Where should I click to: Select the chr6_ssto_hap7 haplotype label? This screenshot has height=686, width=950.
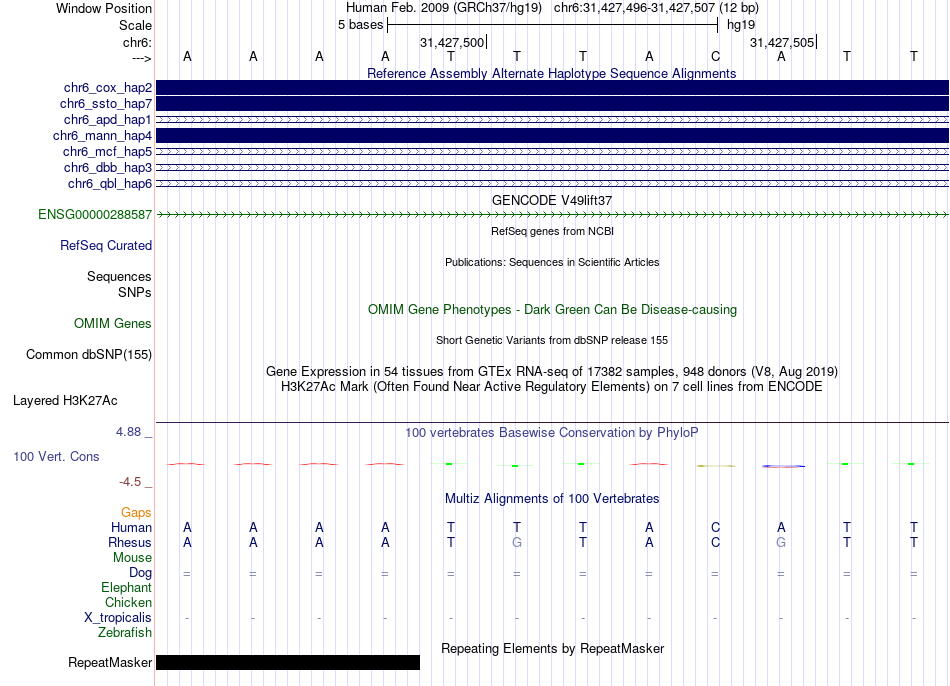(x=106, y=104)
